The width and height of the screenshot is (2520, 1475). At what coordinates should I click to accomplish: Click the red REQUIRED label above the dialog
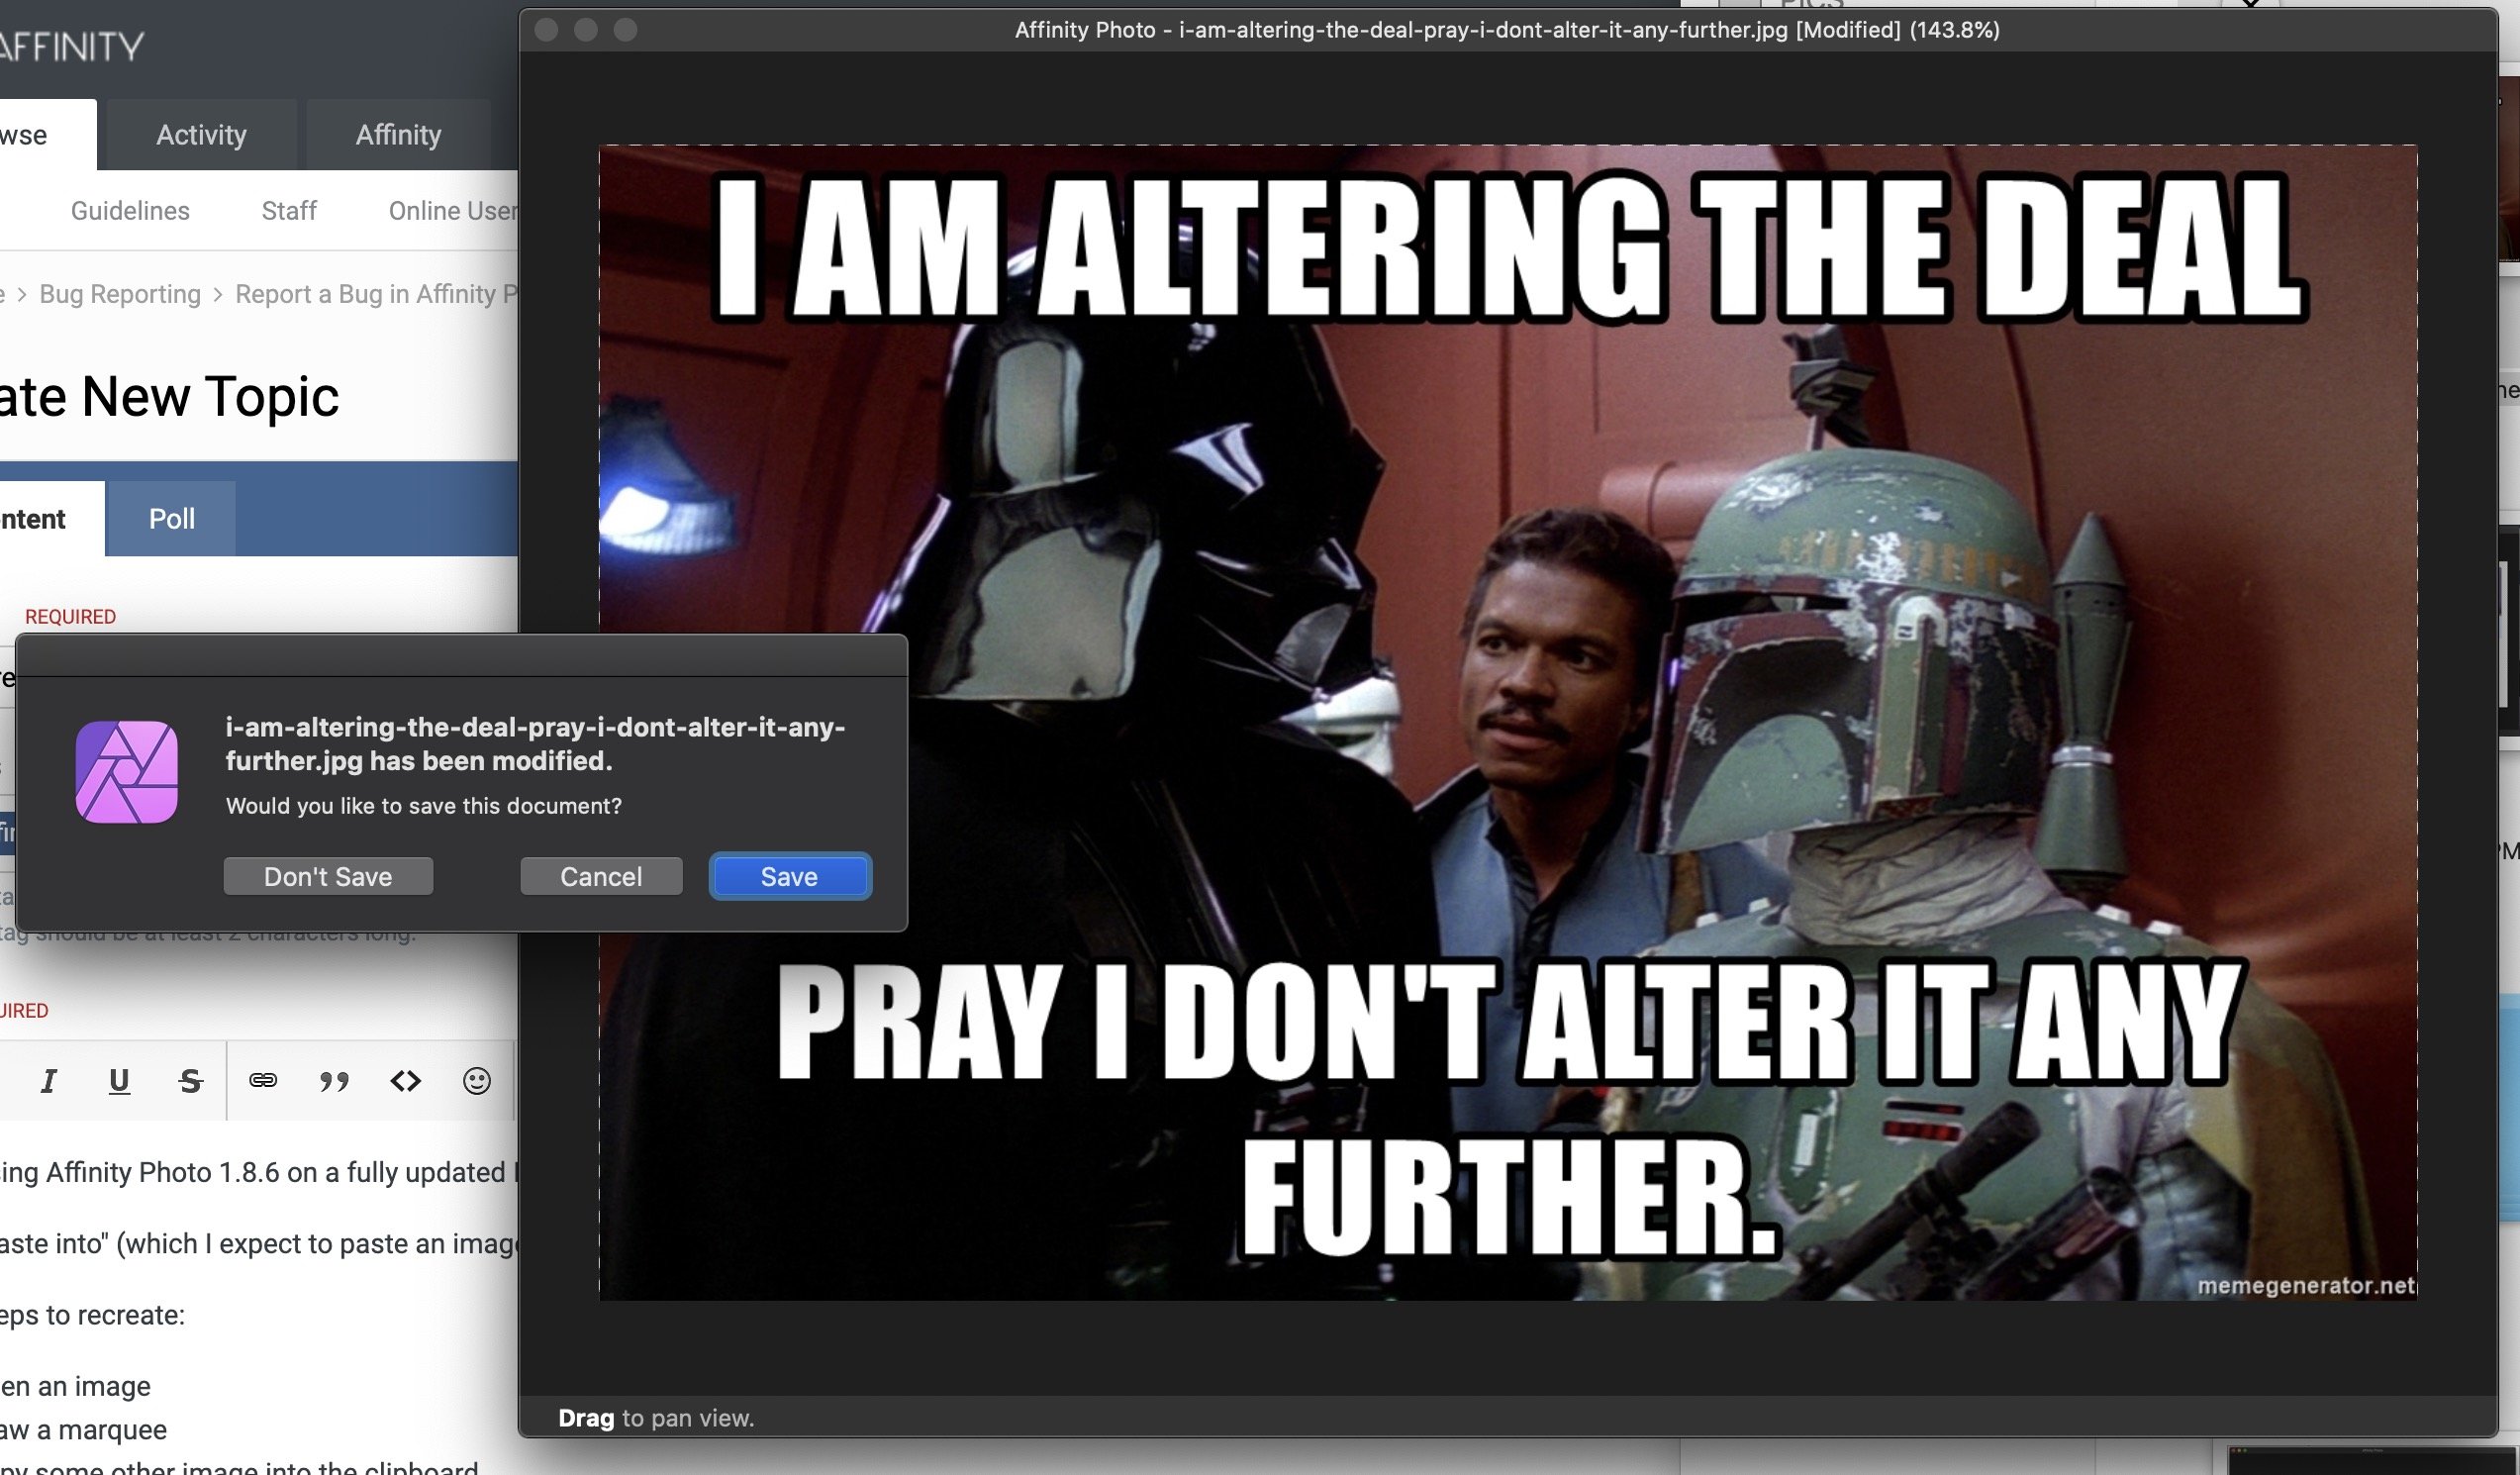[70, 616]
